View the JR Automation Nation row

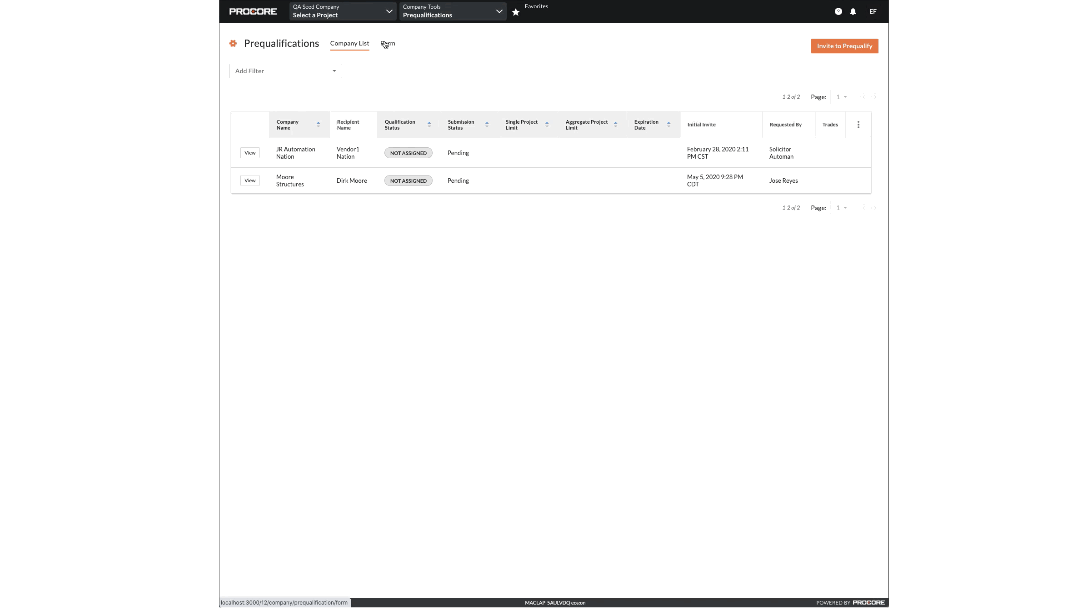pos(250,153)
